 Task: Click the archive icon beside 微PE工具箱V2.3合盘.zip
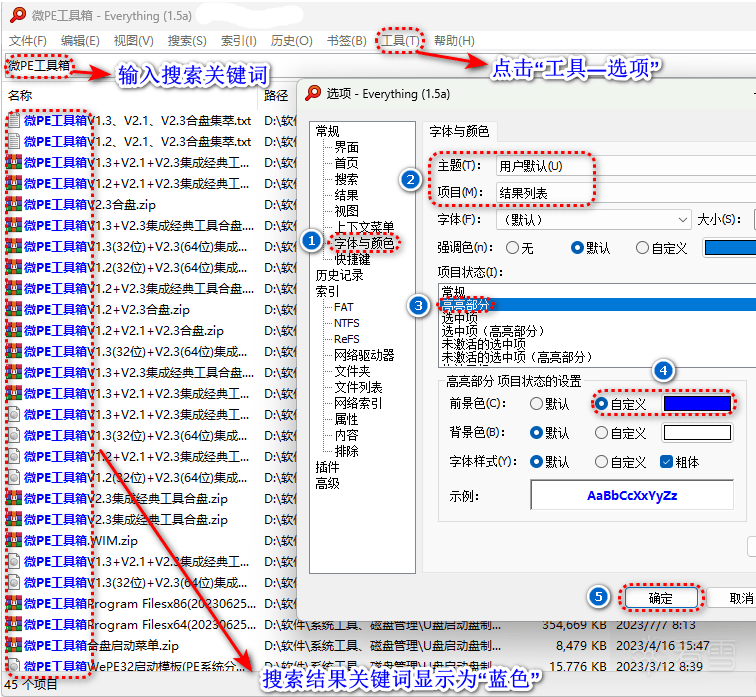tap(14, 204)
